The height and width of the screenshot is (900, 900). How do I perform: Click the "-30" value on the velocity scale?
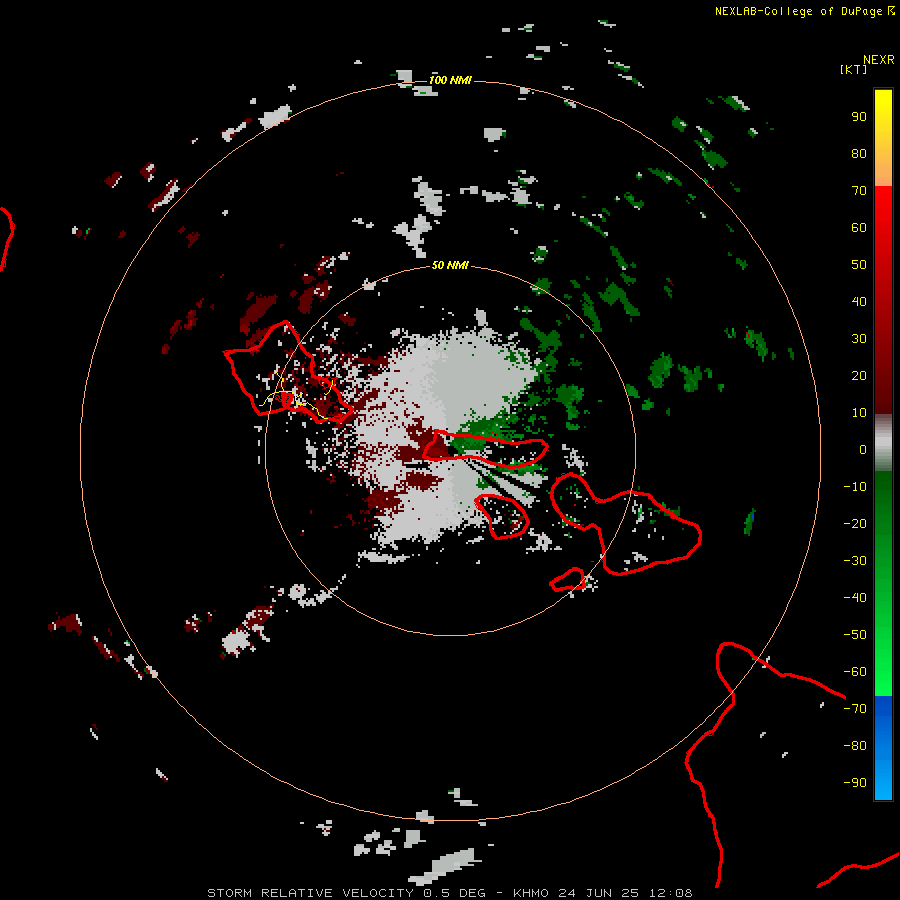(855, 561)
